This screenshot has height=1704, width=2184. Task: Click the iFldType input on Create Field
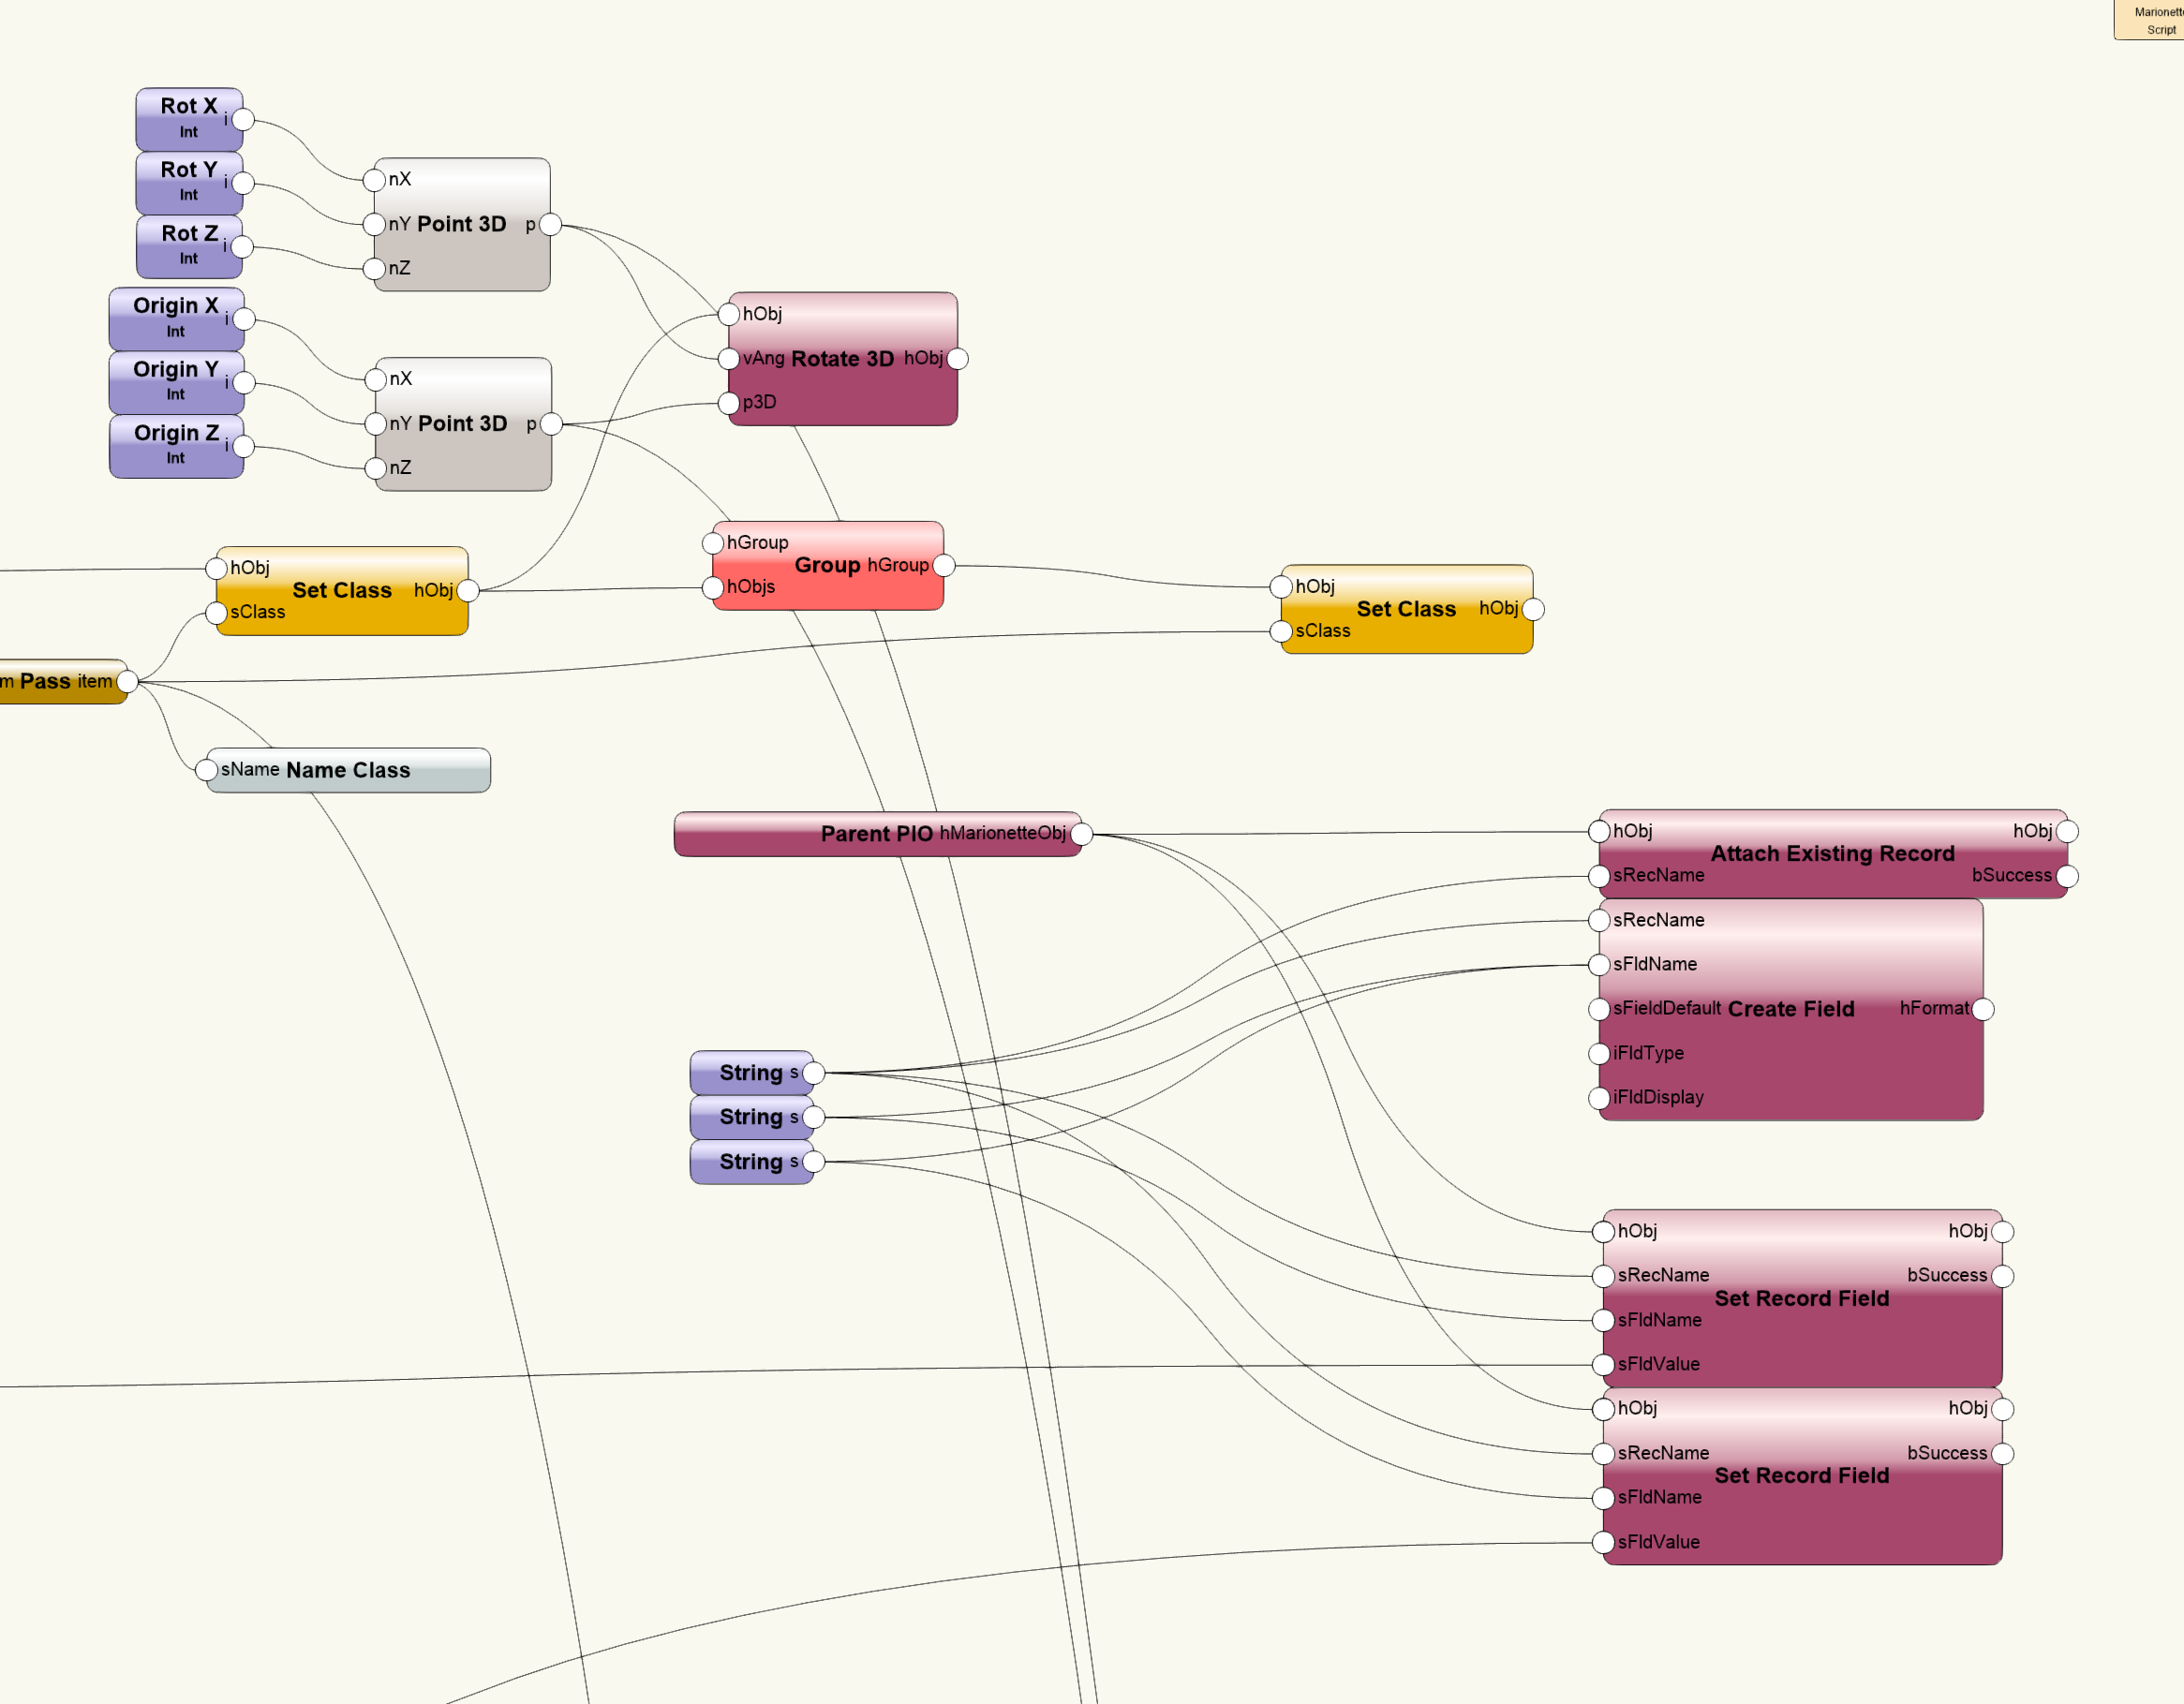coord(1599,1053)
